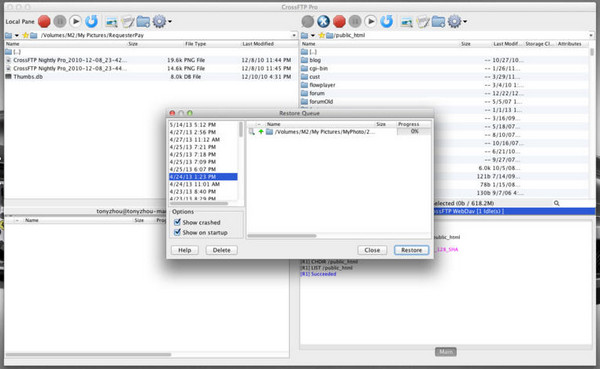Click the picture preview icon in the local toolbar

pyautogui.click(x=111, y=22)
